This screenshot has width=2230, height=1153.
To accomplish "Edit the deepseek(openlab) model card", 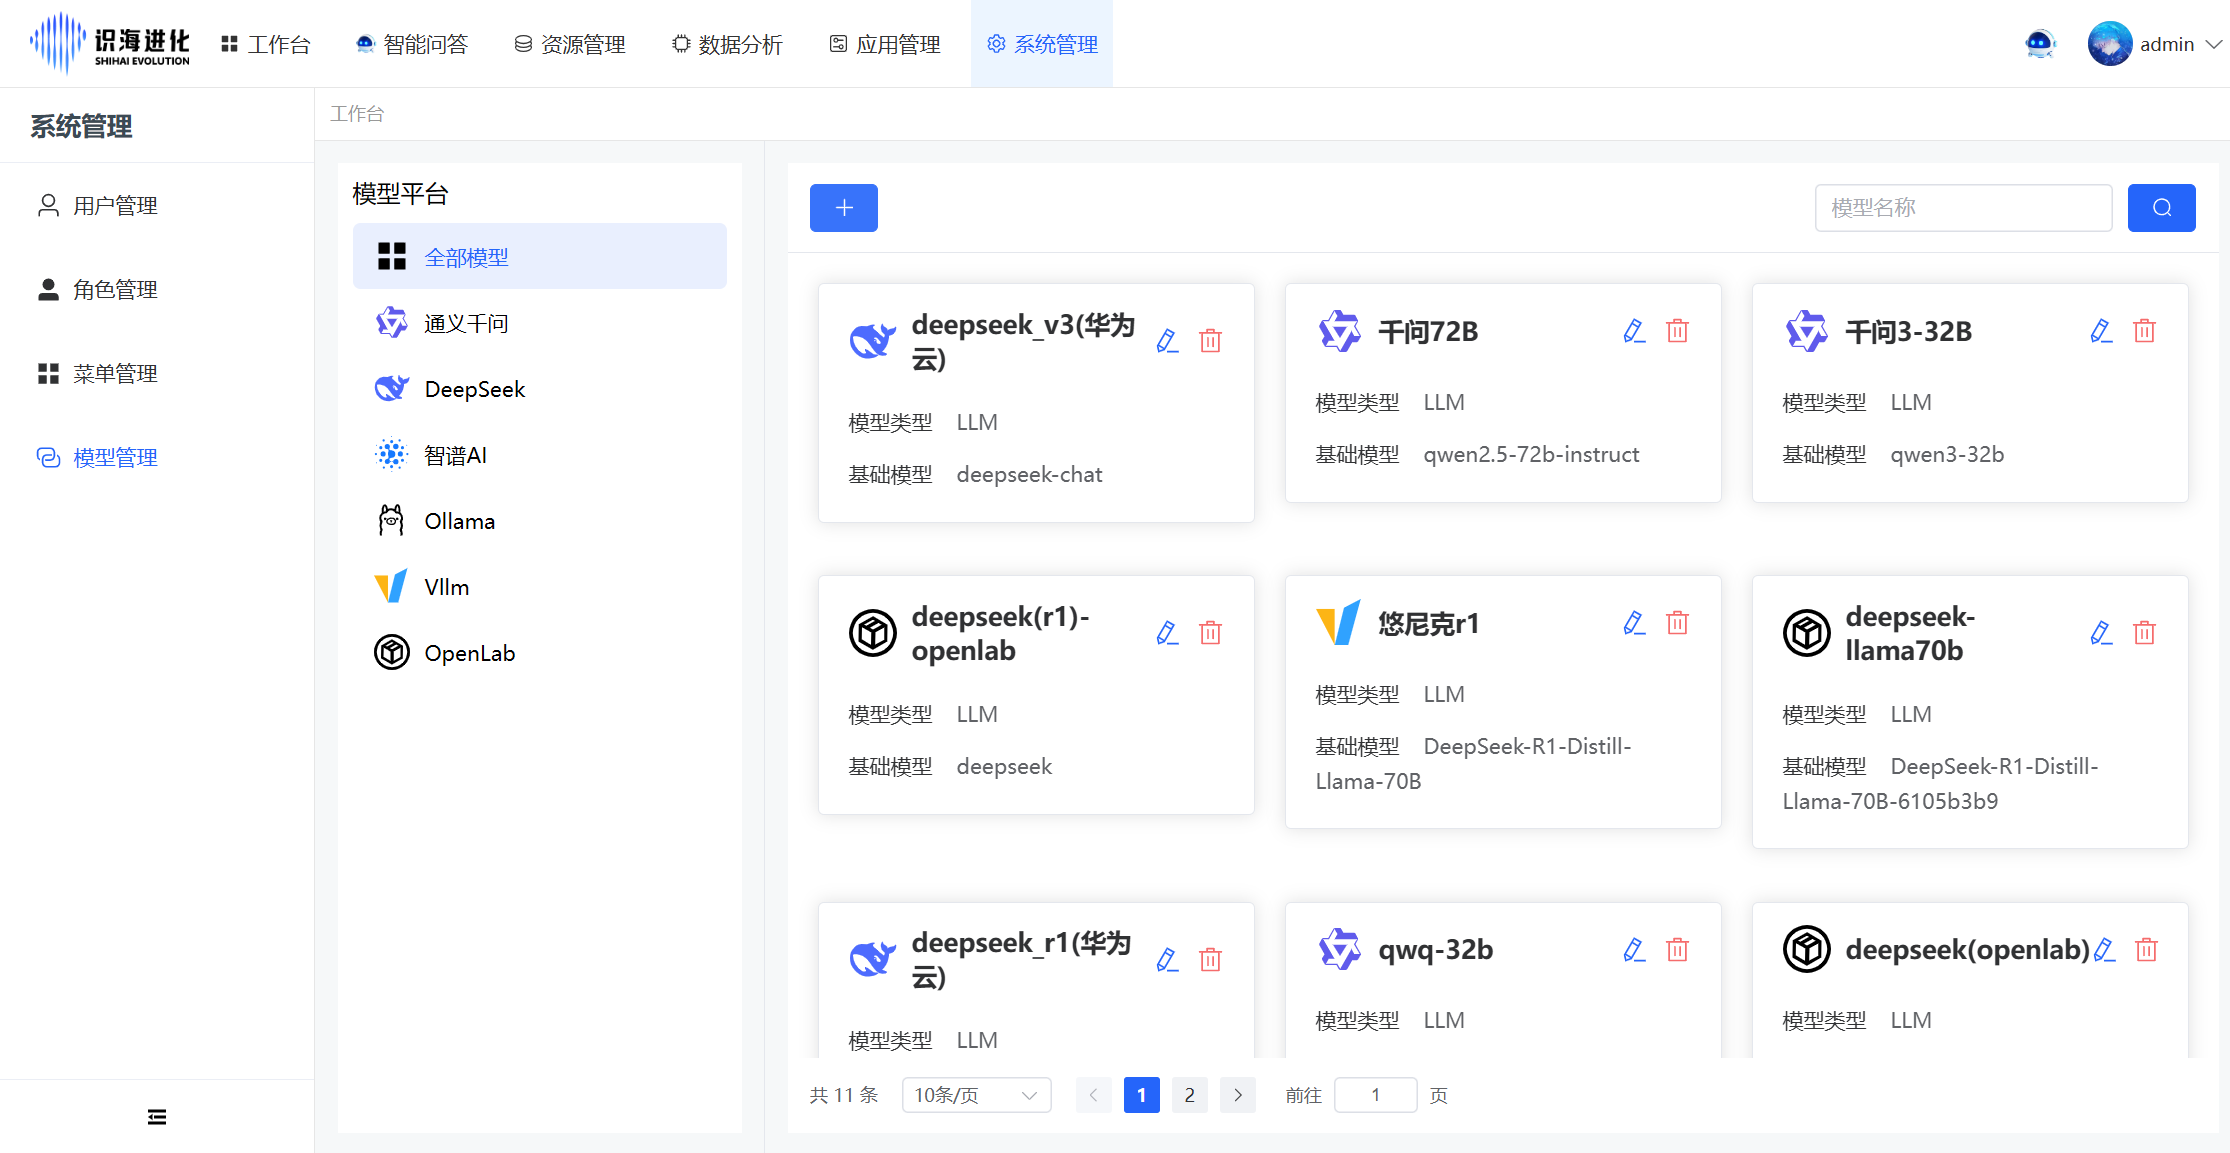I will point(2104,950).
